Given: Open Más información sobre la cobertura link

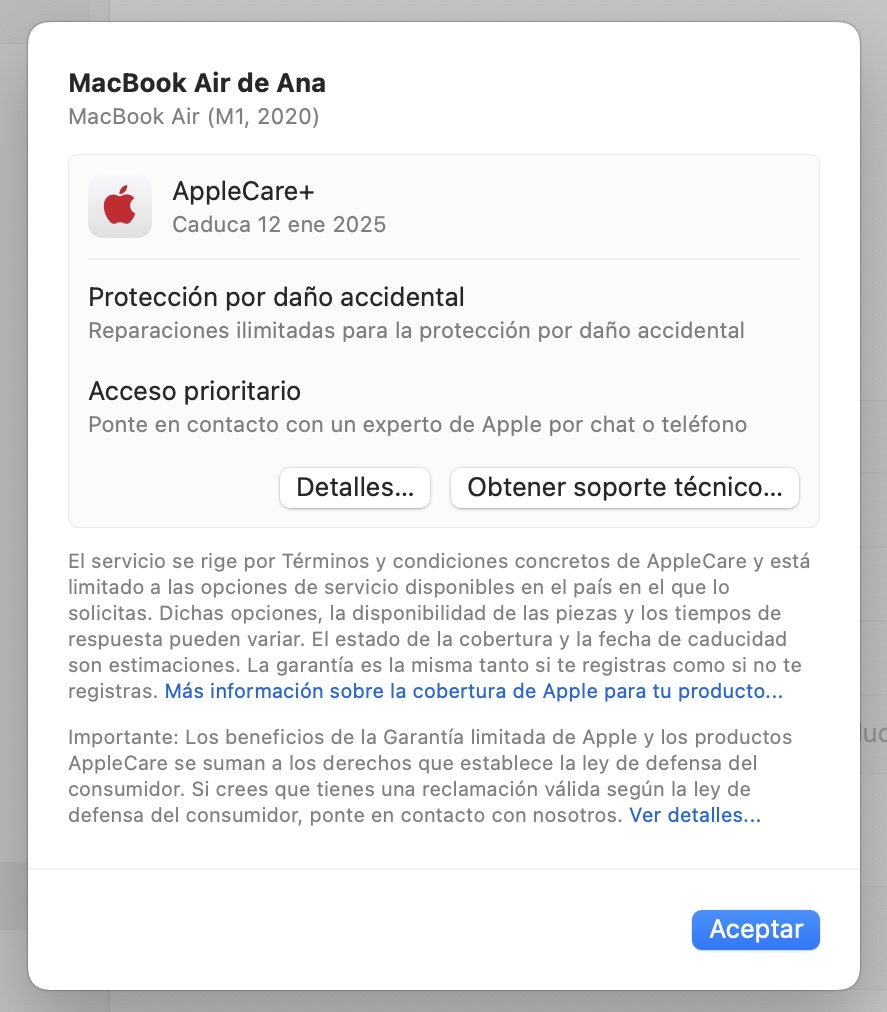Looking at the screenshot, I should pyautogui.click(x=474, y=691).
